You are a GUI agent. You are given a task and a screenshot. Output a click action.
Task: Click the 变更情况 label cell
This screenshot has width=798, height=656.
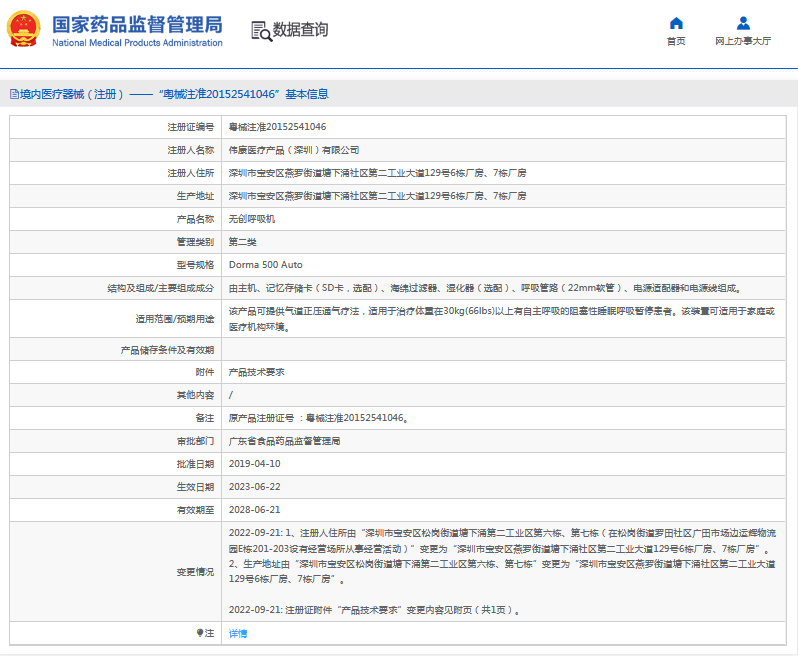tap(116, 572)
